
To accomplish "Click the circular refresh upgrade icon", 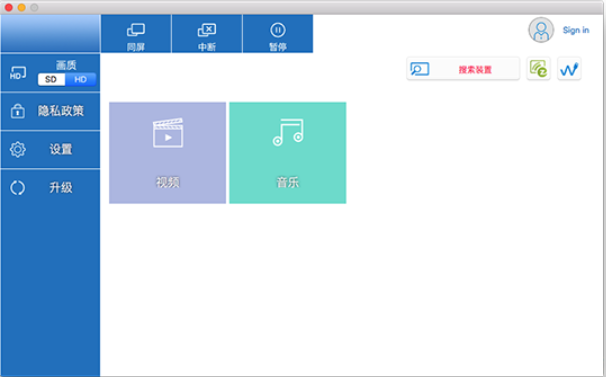I will point(18,188).
